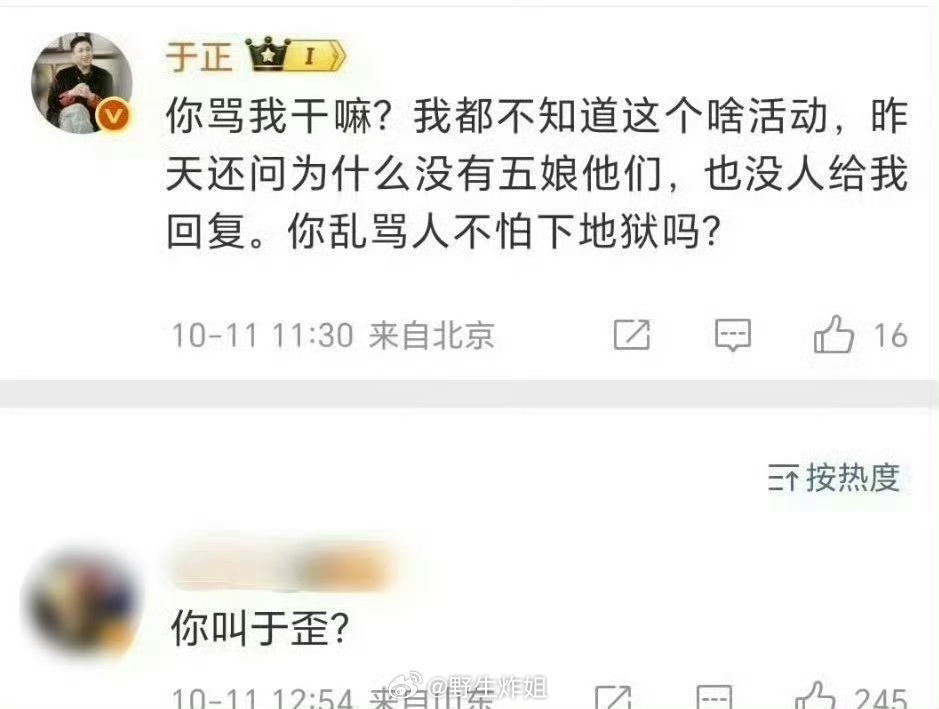Viewport: 939px width, 709px height.
Task: Tap reply icon on the reply comment
Action: click(714, 698)
